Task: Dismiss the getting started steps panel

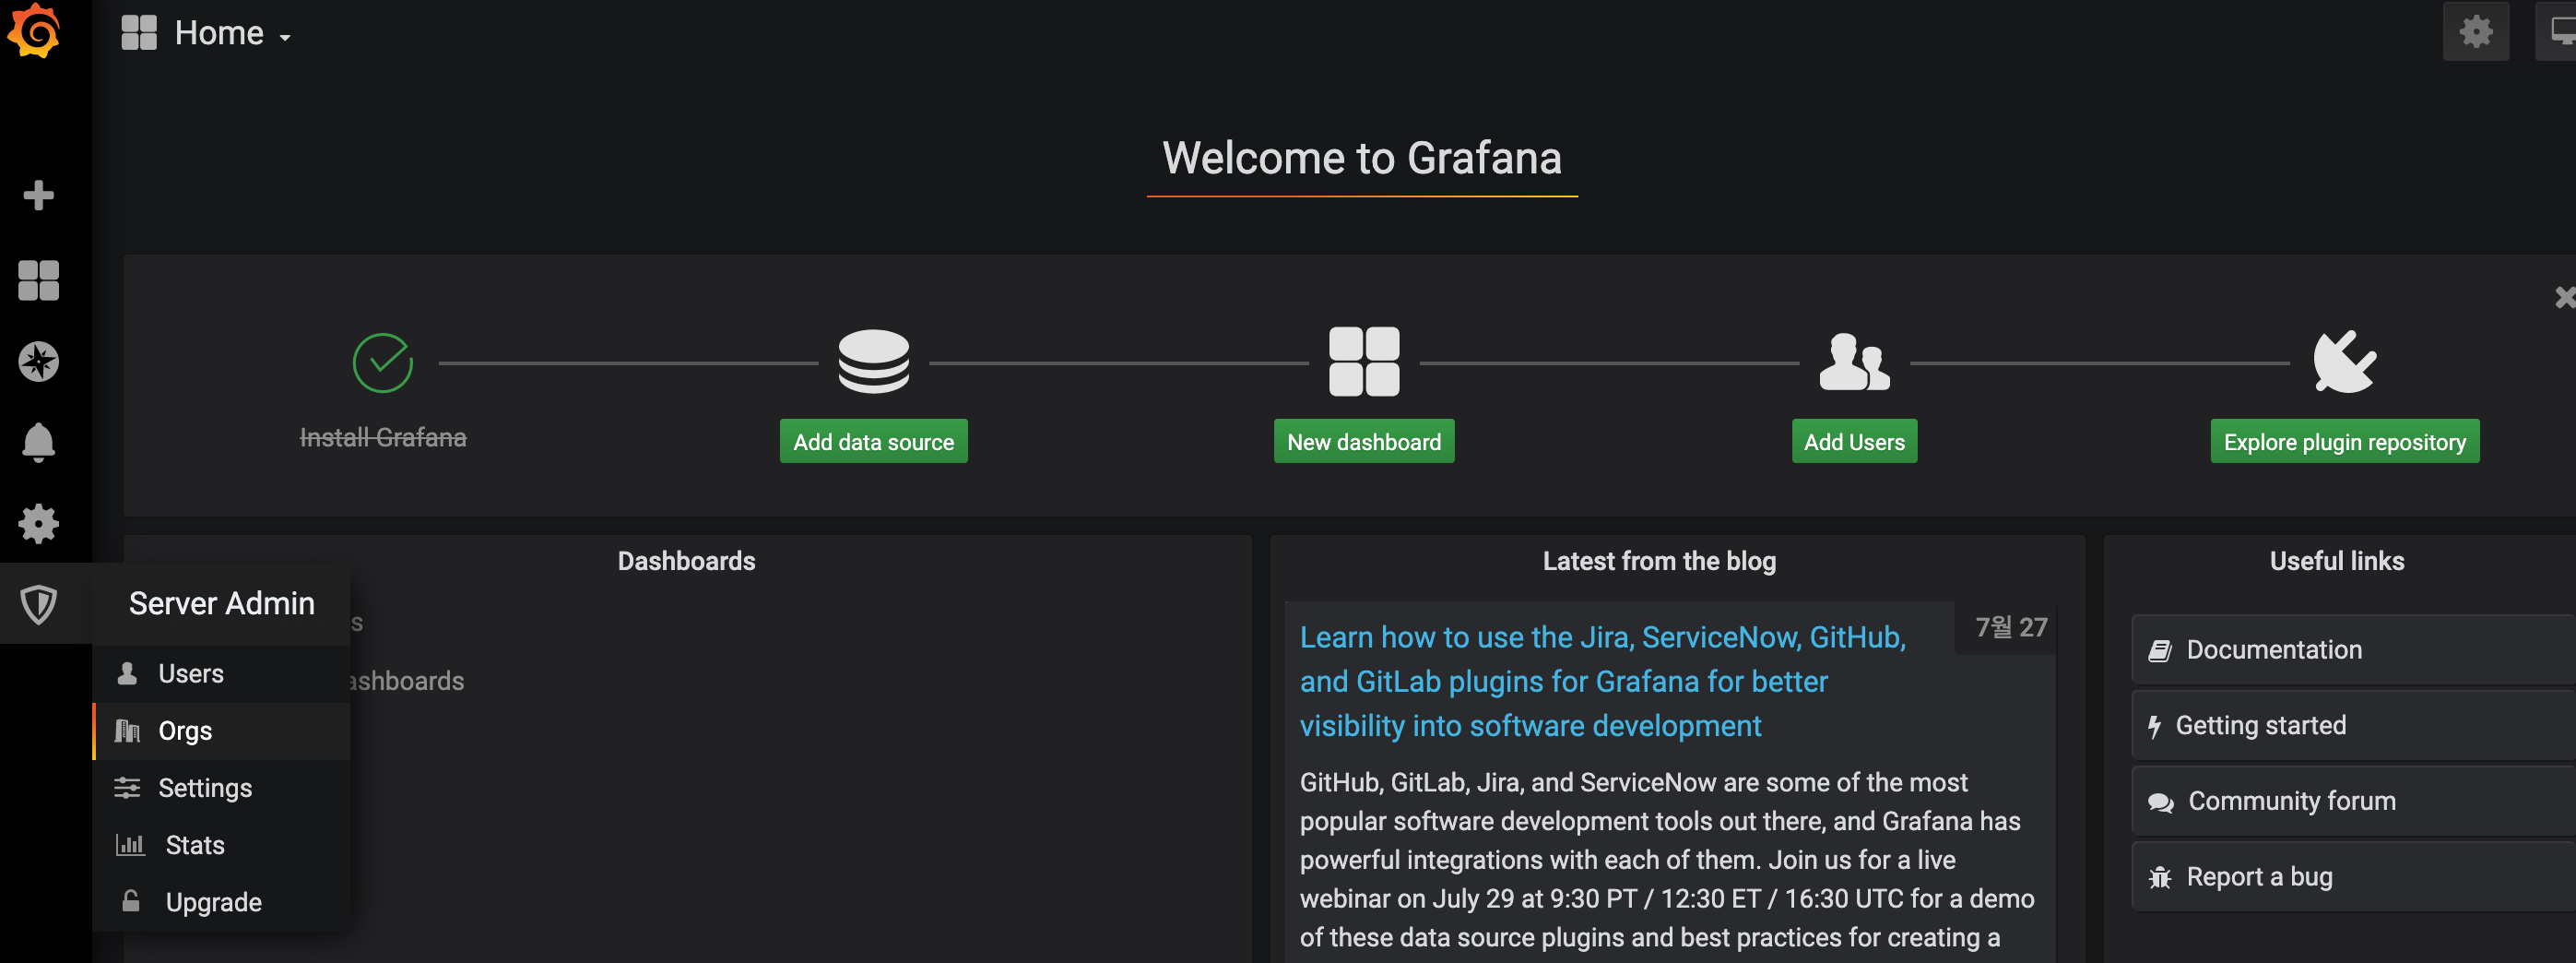Action: point(2564,297)
